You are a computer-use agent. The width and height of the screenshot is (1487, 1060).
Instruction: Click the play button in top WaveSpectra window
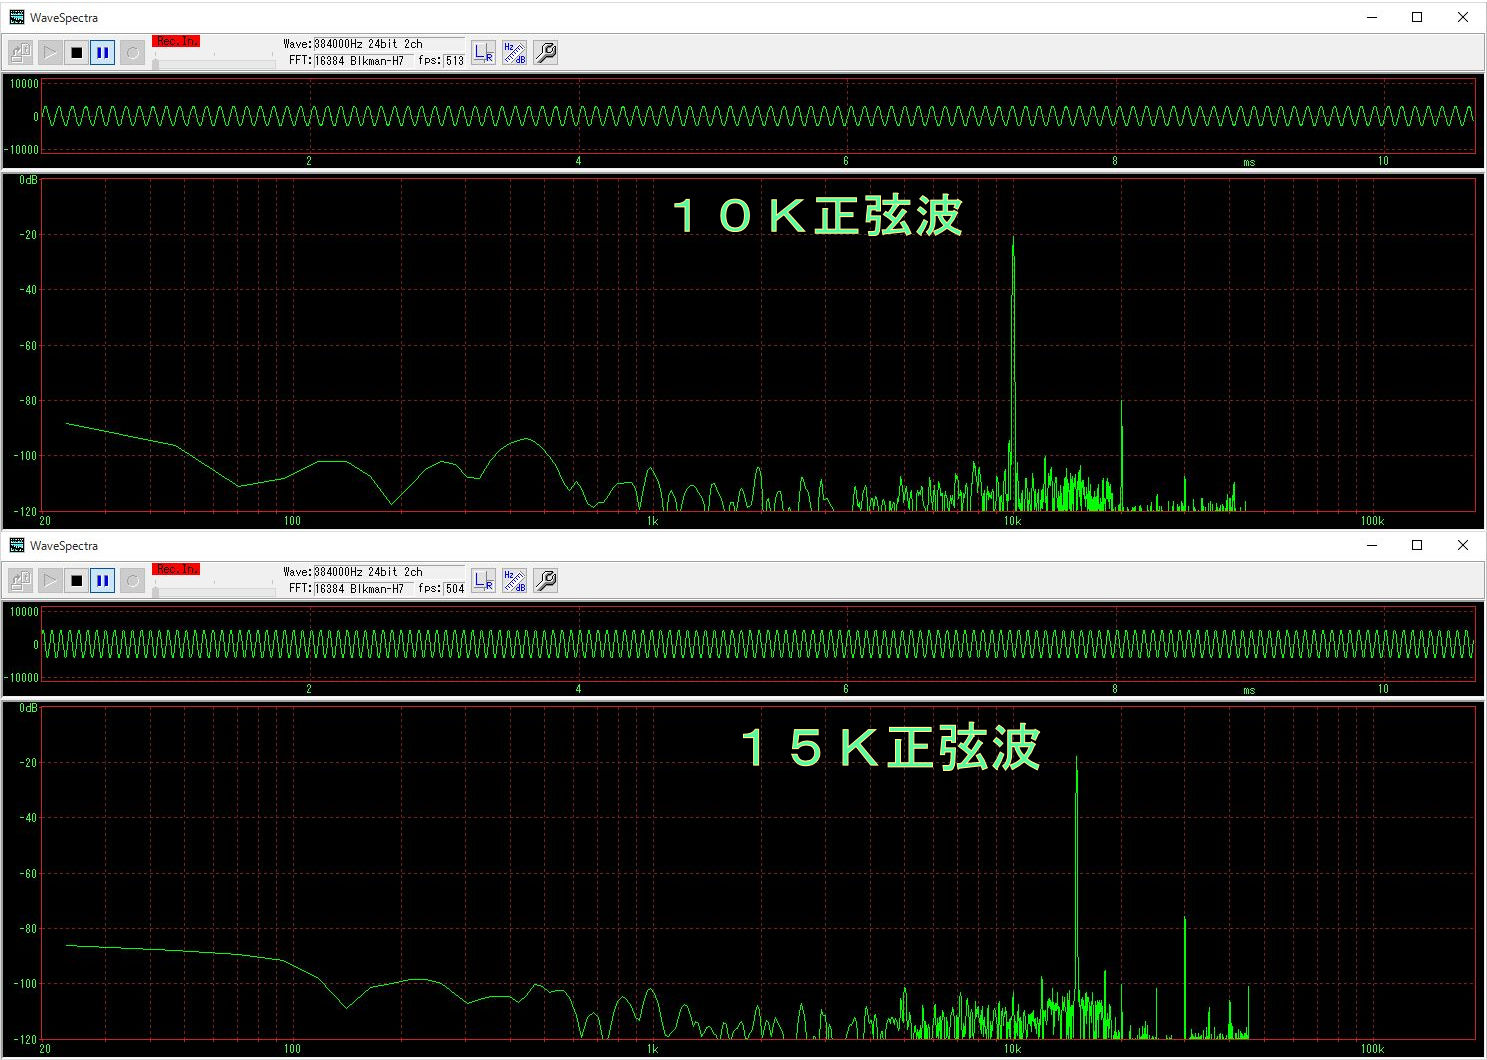pos(49,52)
